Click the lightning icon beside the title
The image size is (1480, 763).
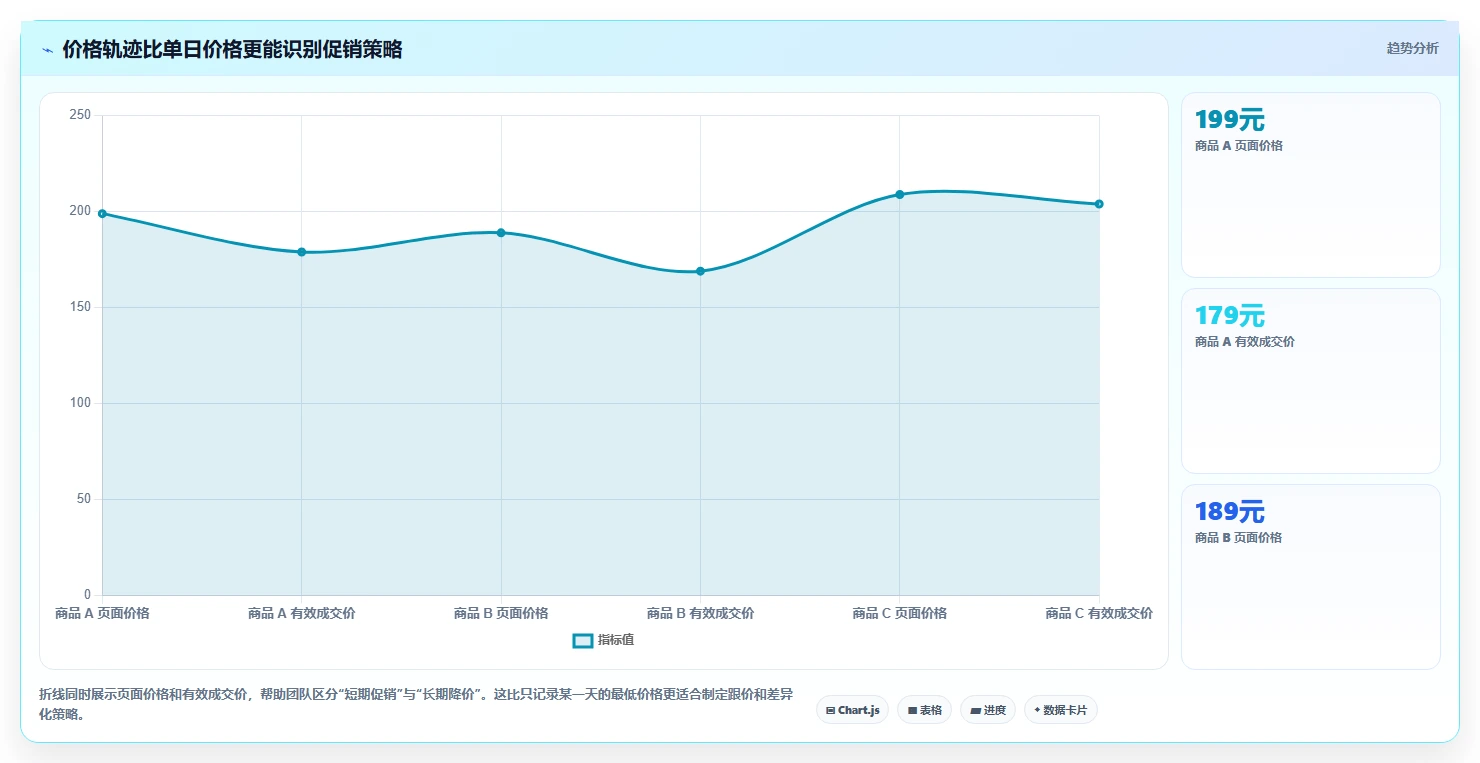(48, 50)
